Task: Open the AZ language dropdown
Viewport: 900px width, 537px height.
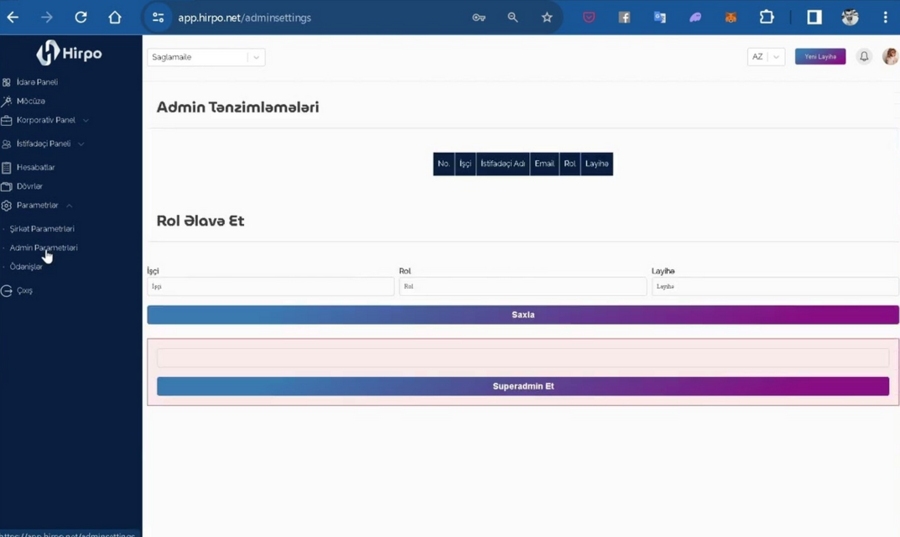Action: (x=765, y=57)
